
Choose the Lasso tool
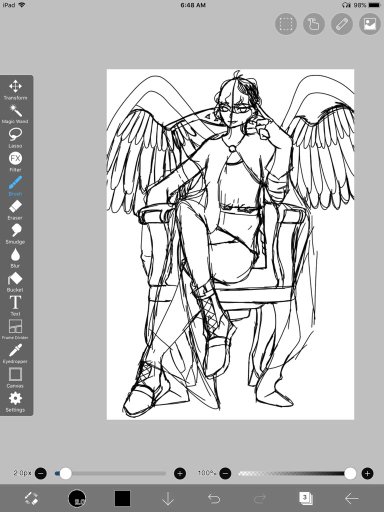15,138
